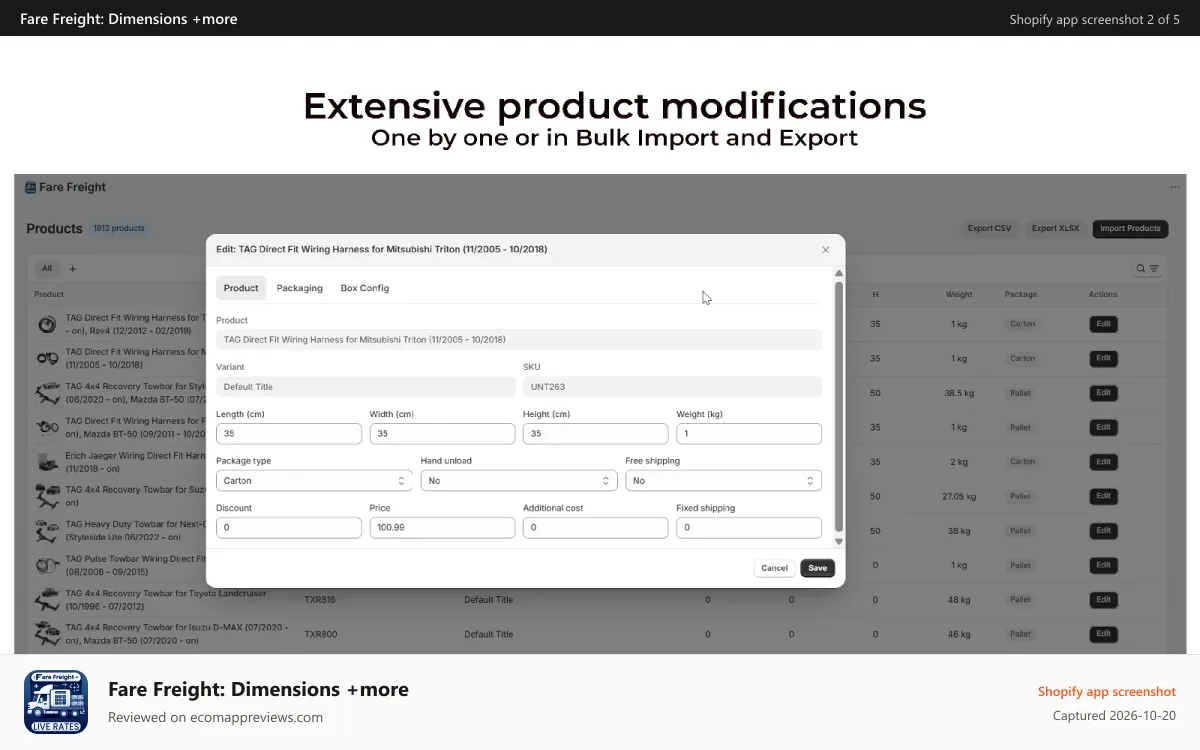Click the Import Products button
The width and height of the screenshot is (1200, 750).
(1130, 228)
